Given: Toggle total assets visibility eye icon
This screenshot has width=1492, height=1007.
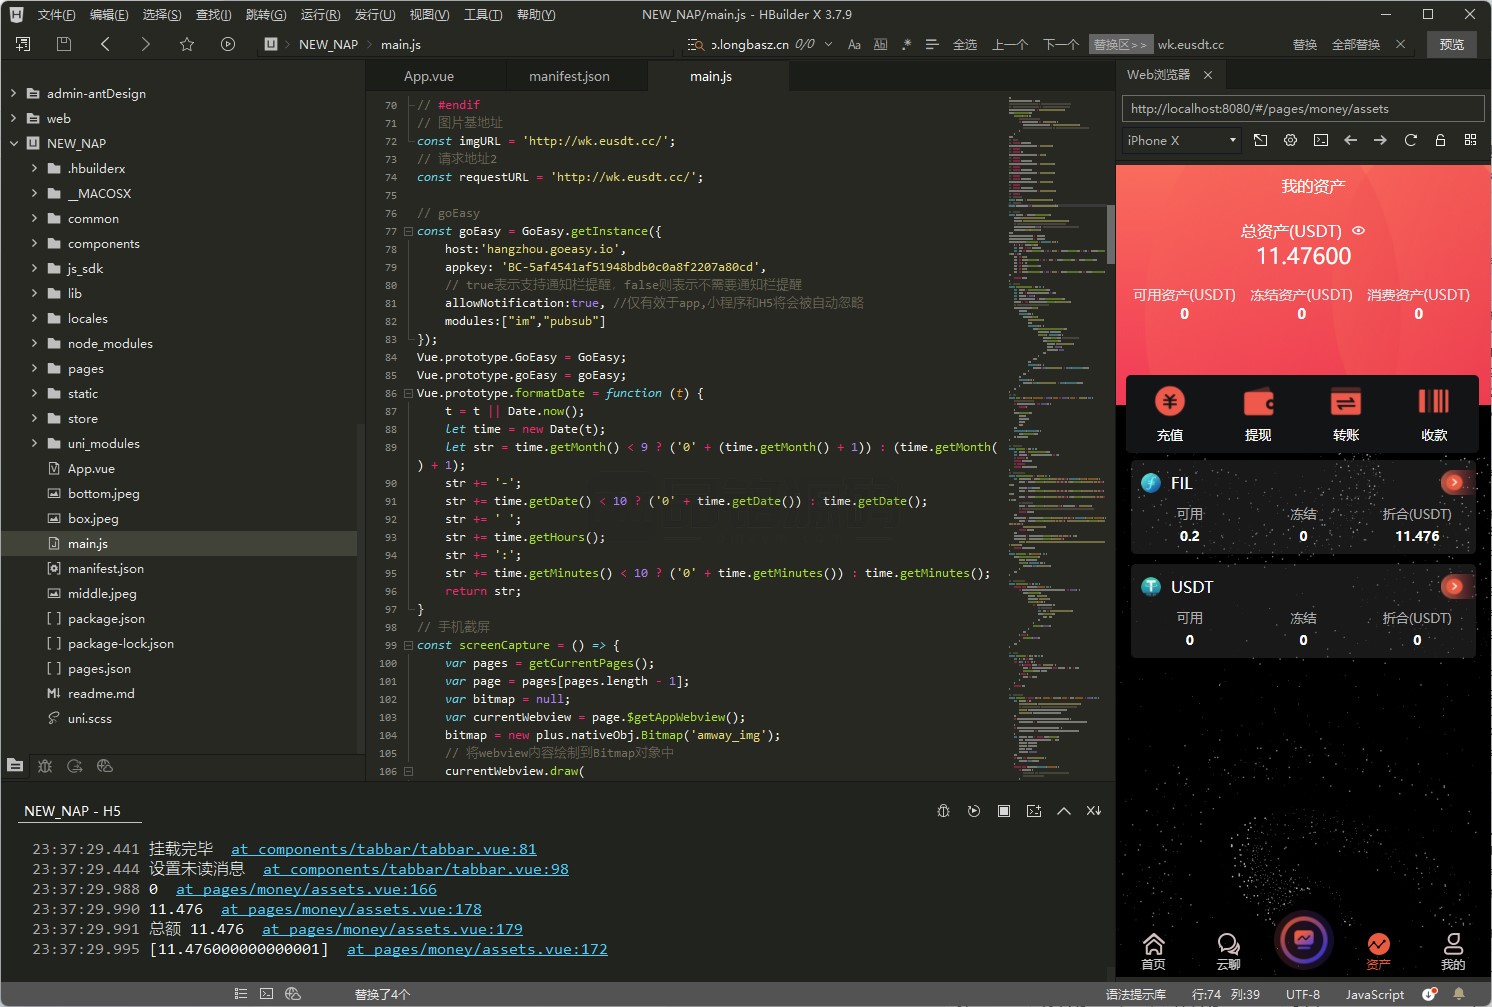Looking at the screenshot, I should point(1358,230).
